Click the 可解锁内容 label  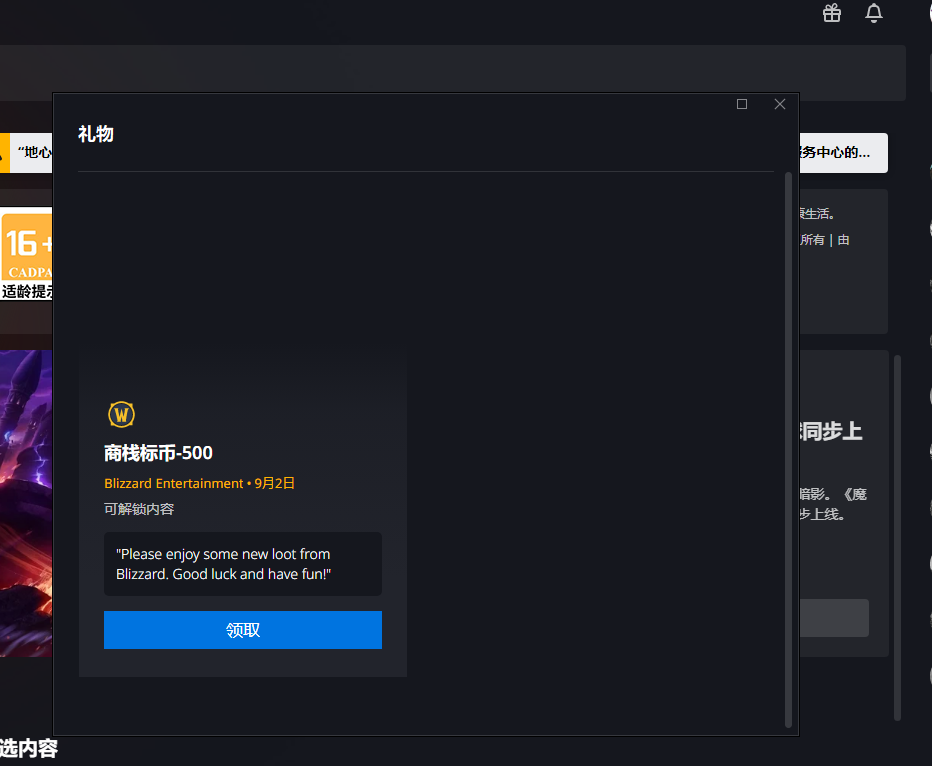(x=139, y=509)
